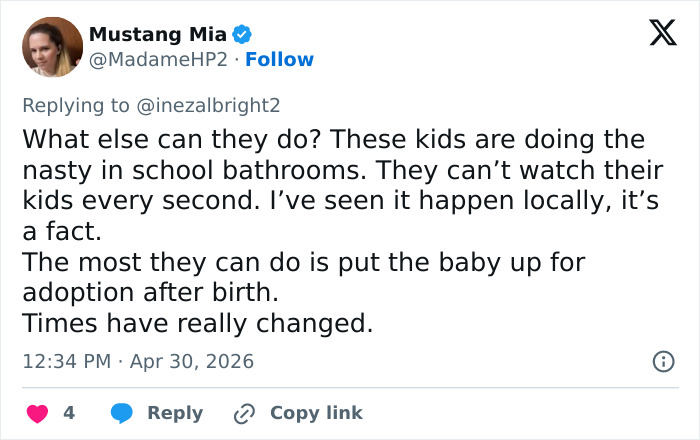Image resolution: width=700 pixels, height=440 pixels.
Task: Click the blue reply bubble icon
Action: click(x=121, y=413)
